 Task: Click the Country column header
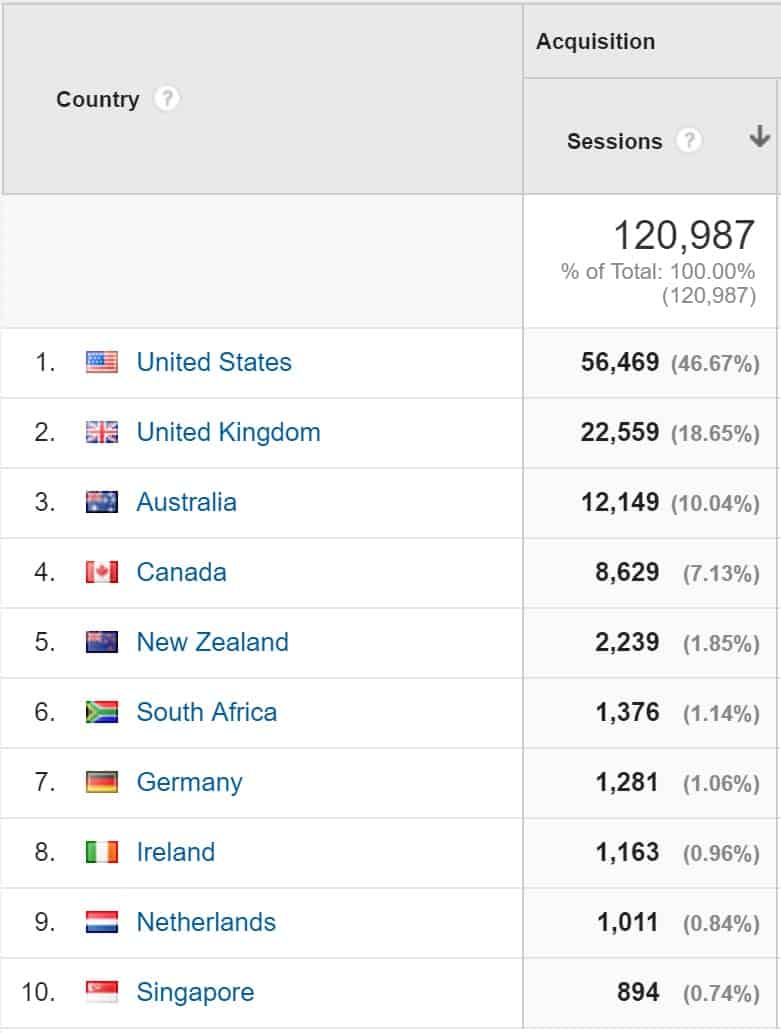click(98, 99)
